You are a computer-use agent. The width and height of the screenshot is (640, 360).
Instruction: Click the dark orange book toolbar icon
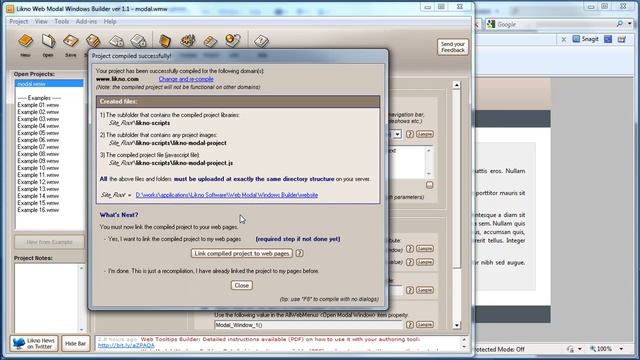click(x=165, y=41)
